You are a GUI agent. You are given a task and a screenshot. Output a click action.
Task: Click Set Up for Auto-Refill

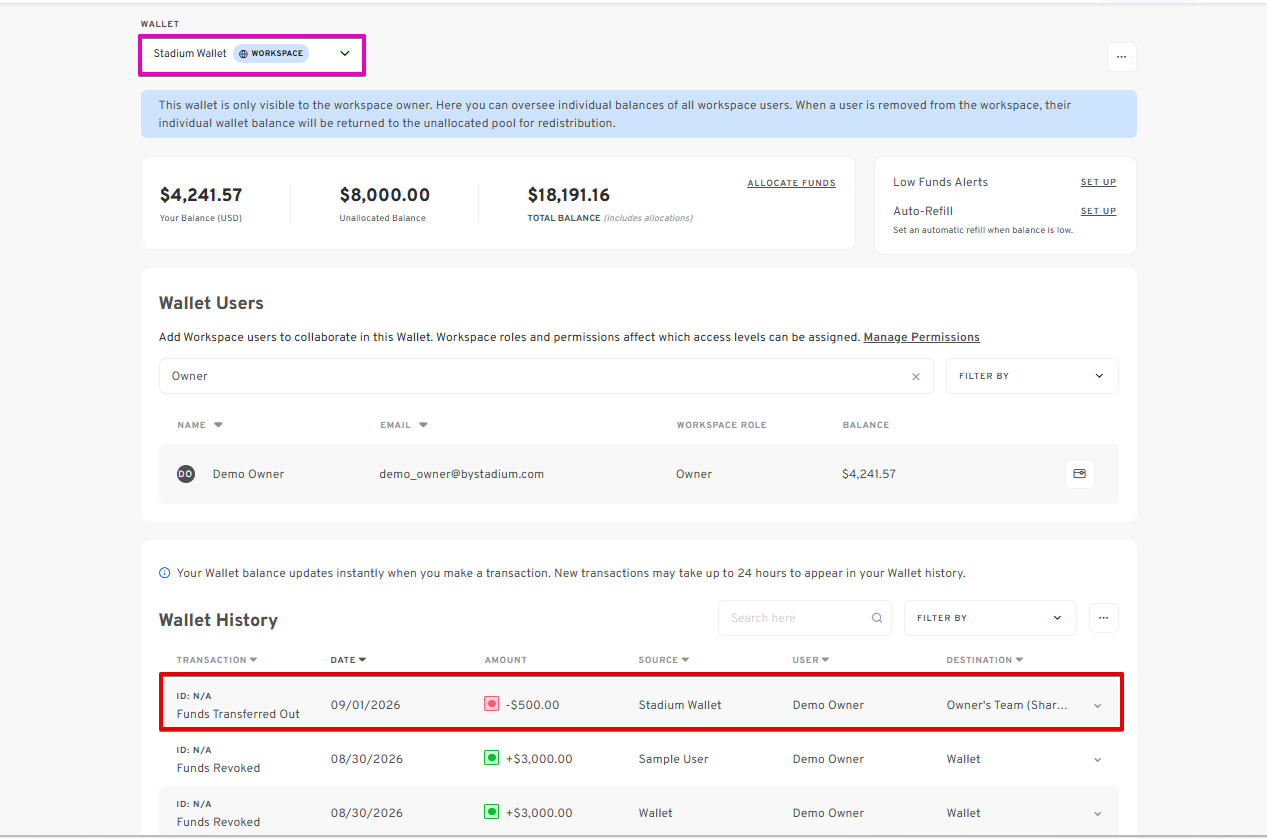[x=1098, y=211]
